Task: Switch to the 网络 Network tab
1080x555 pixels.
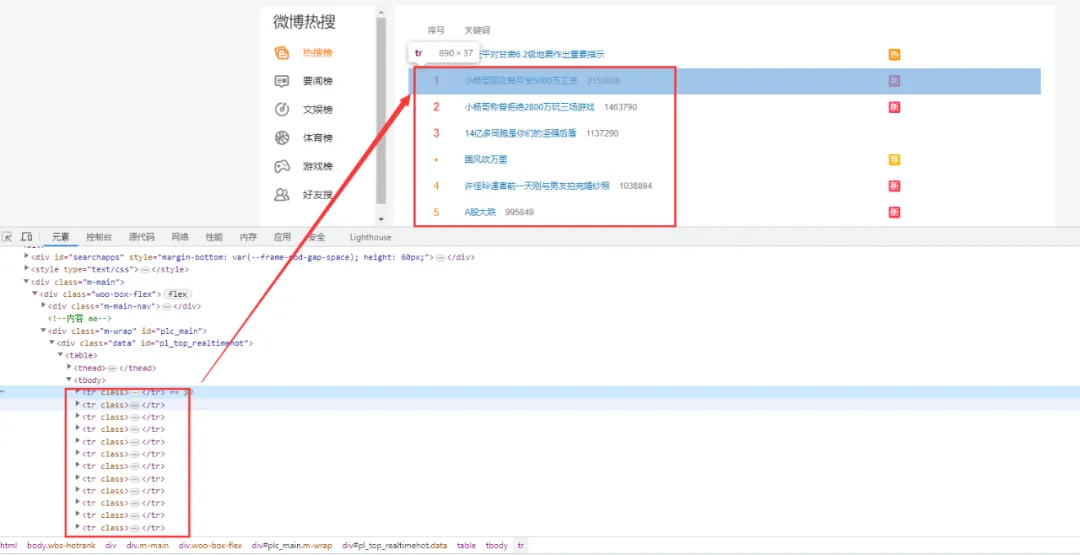Action: 180,237
